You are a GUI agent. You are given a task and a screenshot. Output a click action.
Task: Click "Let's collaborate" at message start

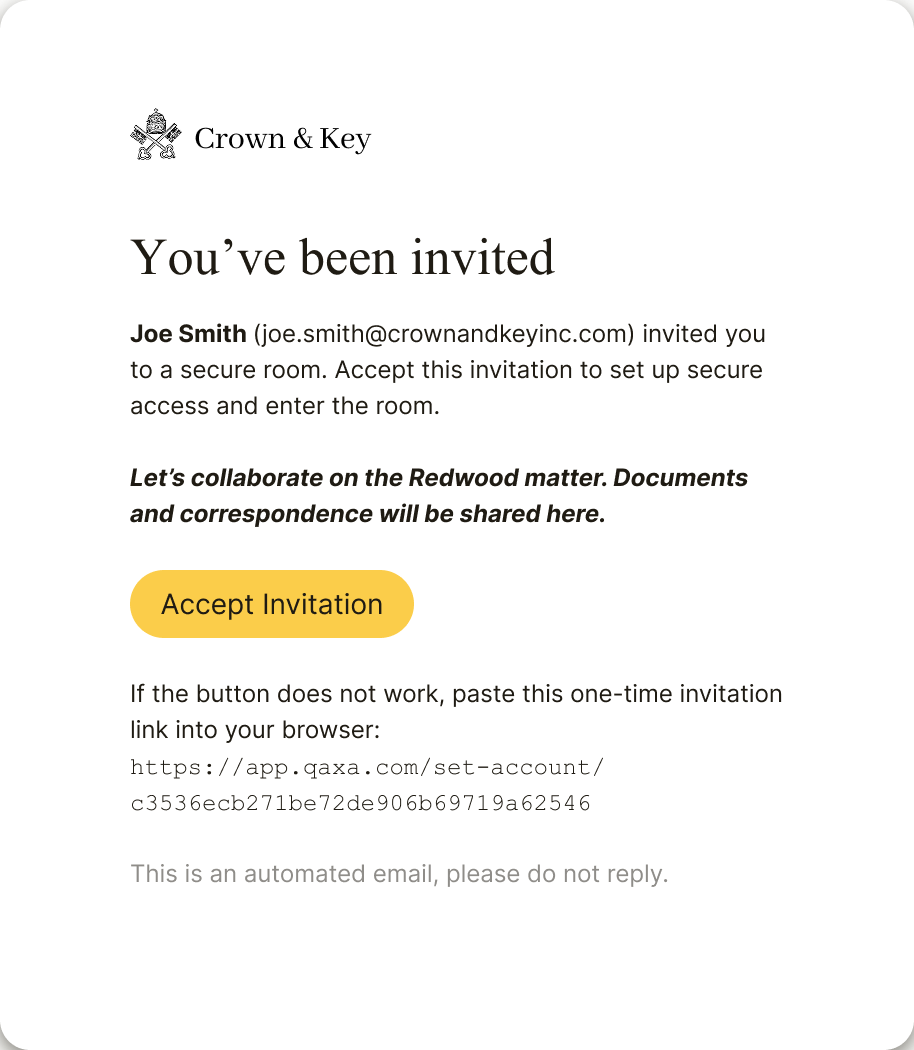click(x=226, y=477)
